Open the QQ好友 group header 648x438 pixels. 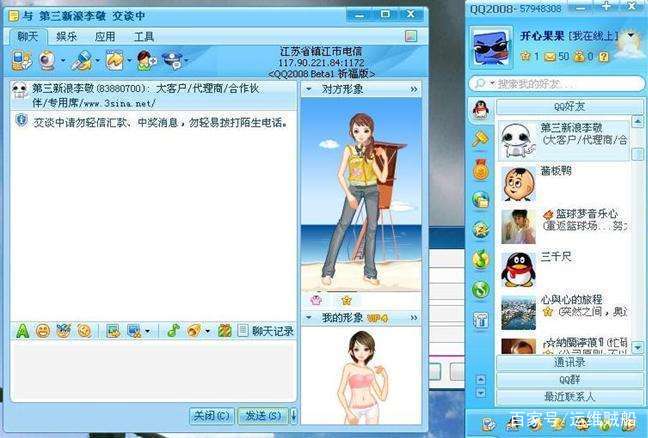[569, 107]
